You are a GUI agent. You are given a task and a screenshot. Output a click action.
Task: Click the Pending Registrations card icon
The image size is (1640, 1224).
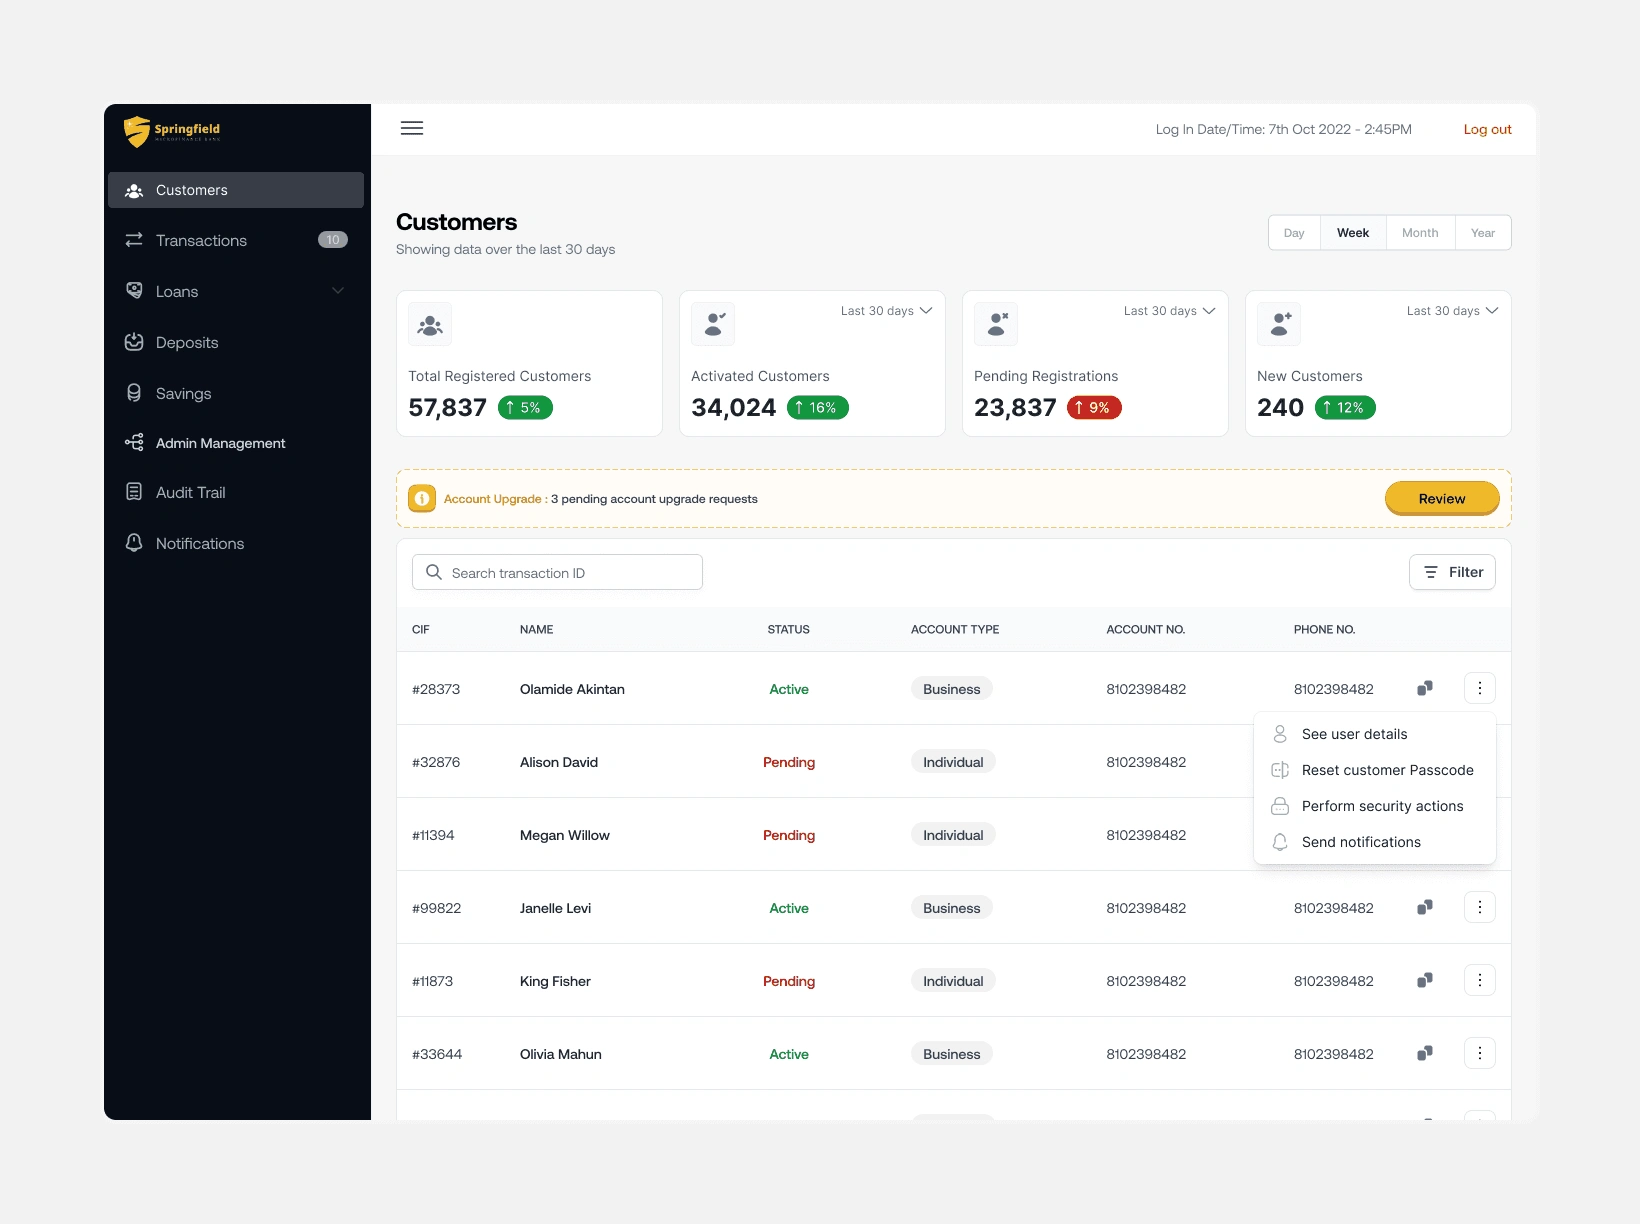click(996, 325)
